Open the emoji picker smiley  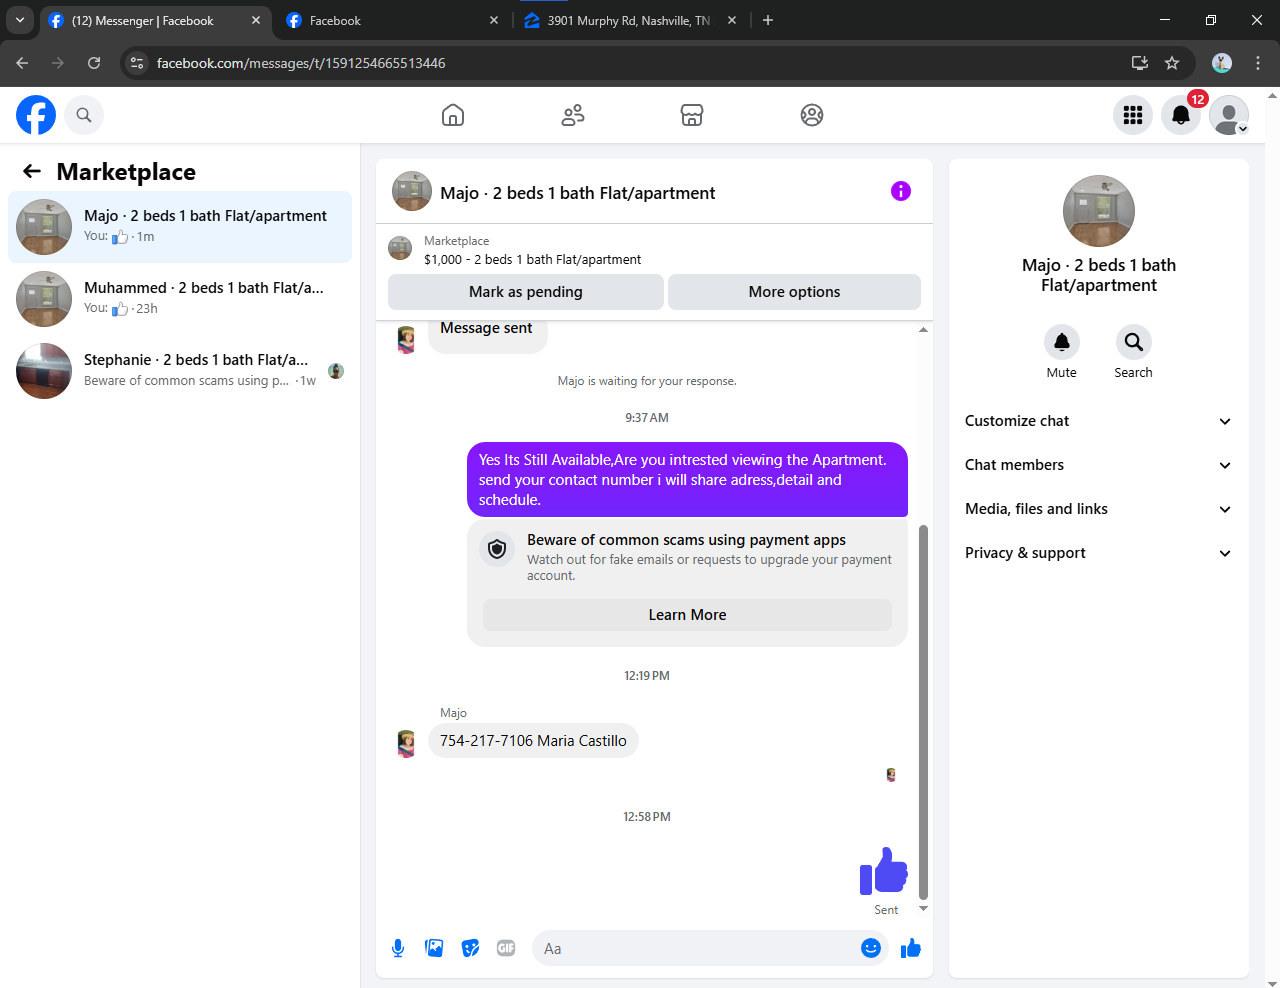(x=871, y=948)
